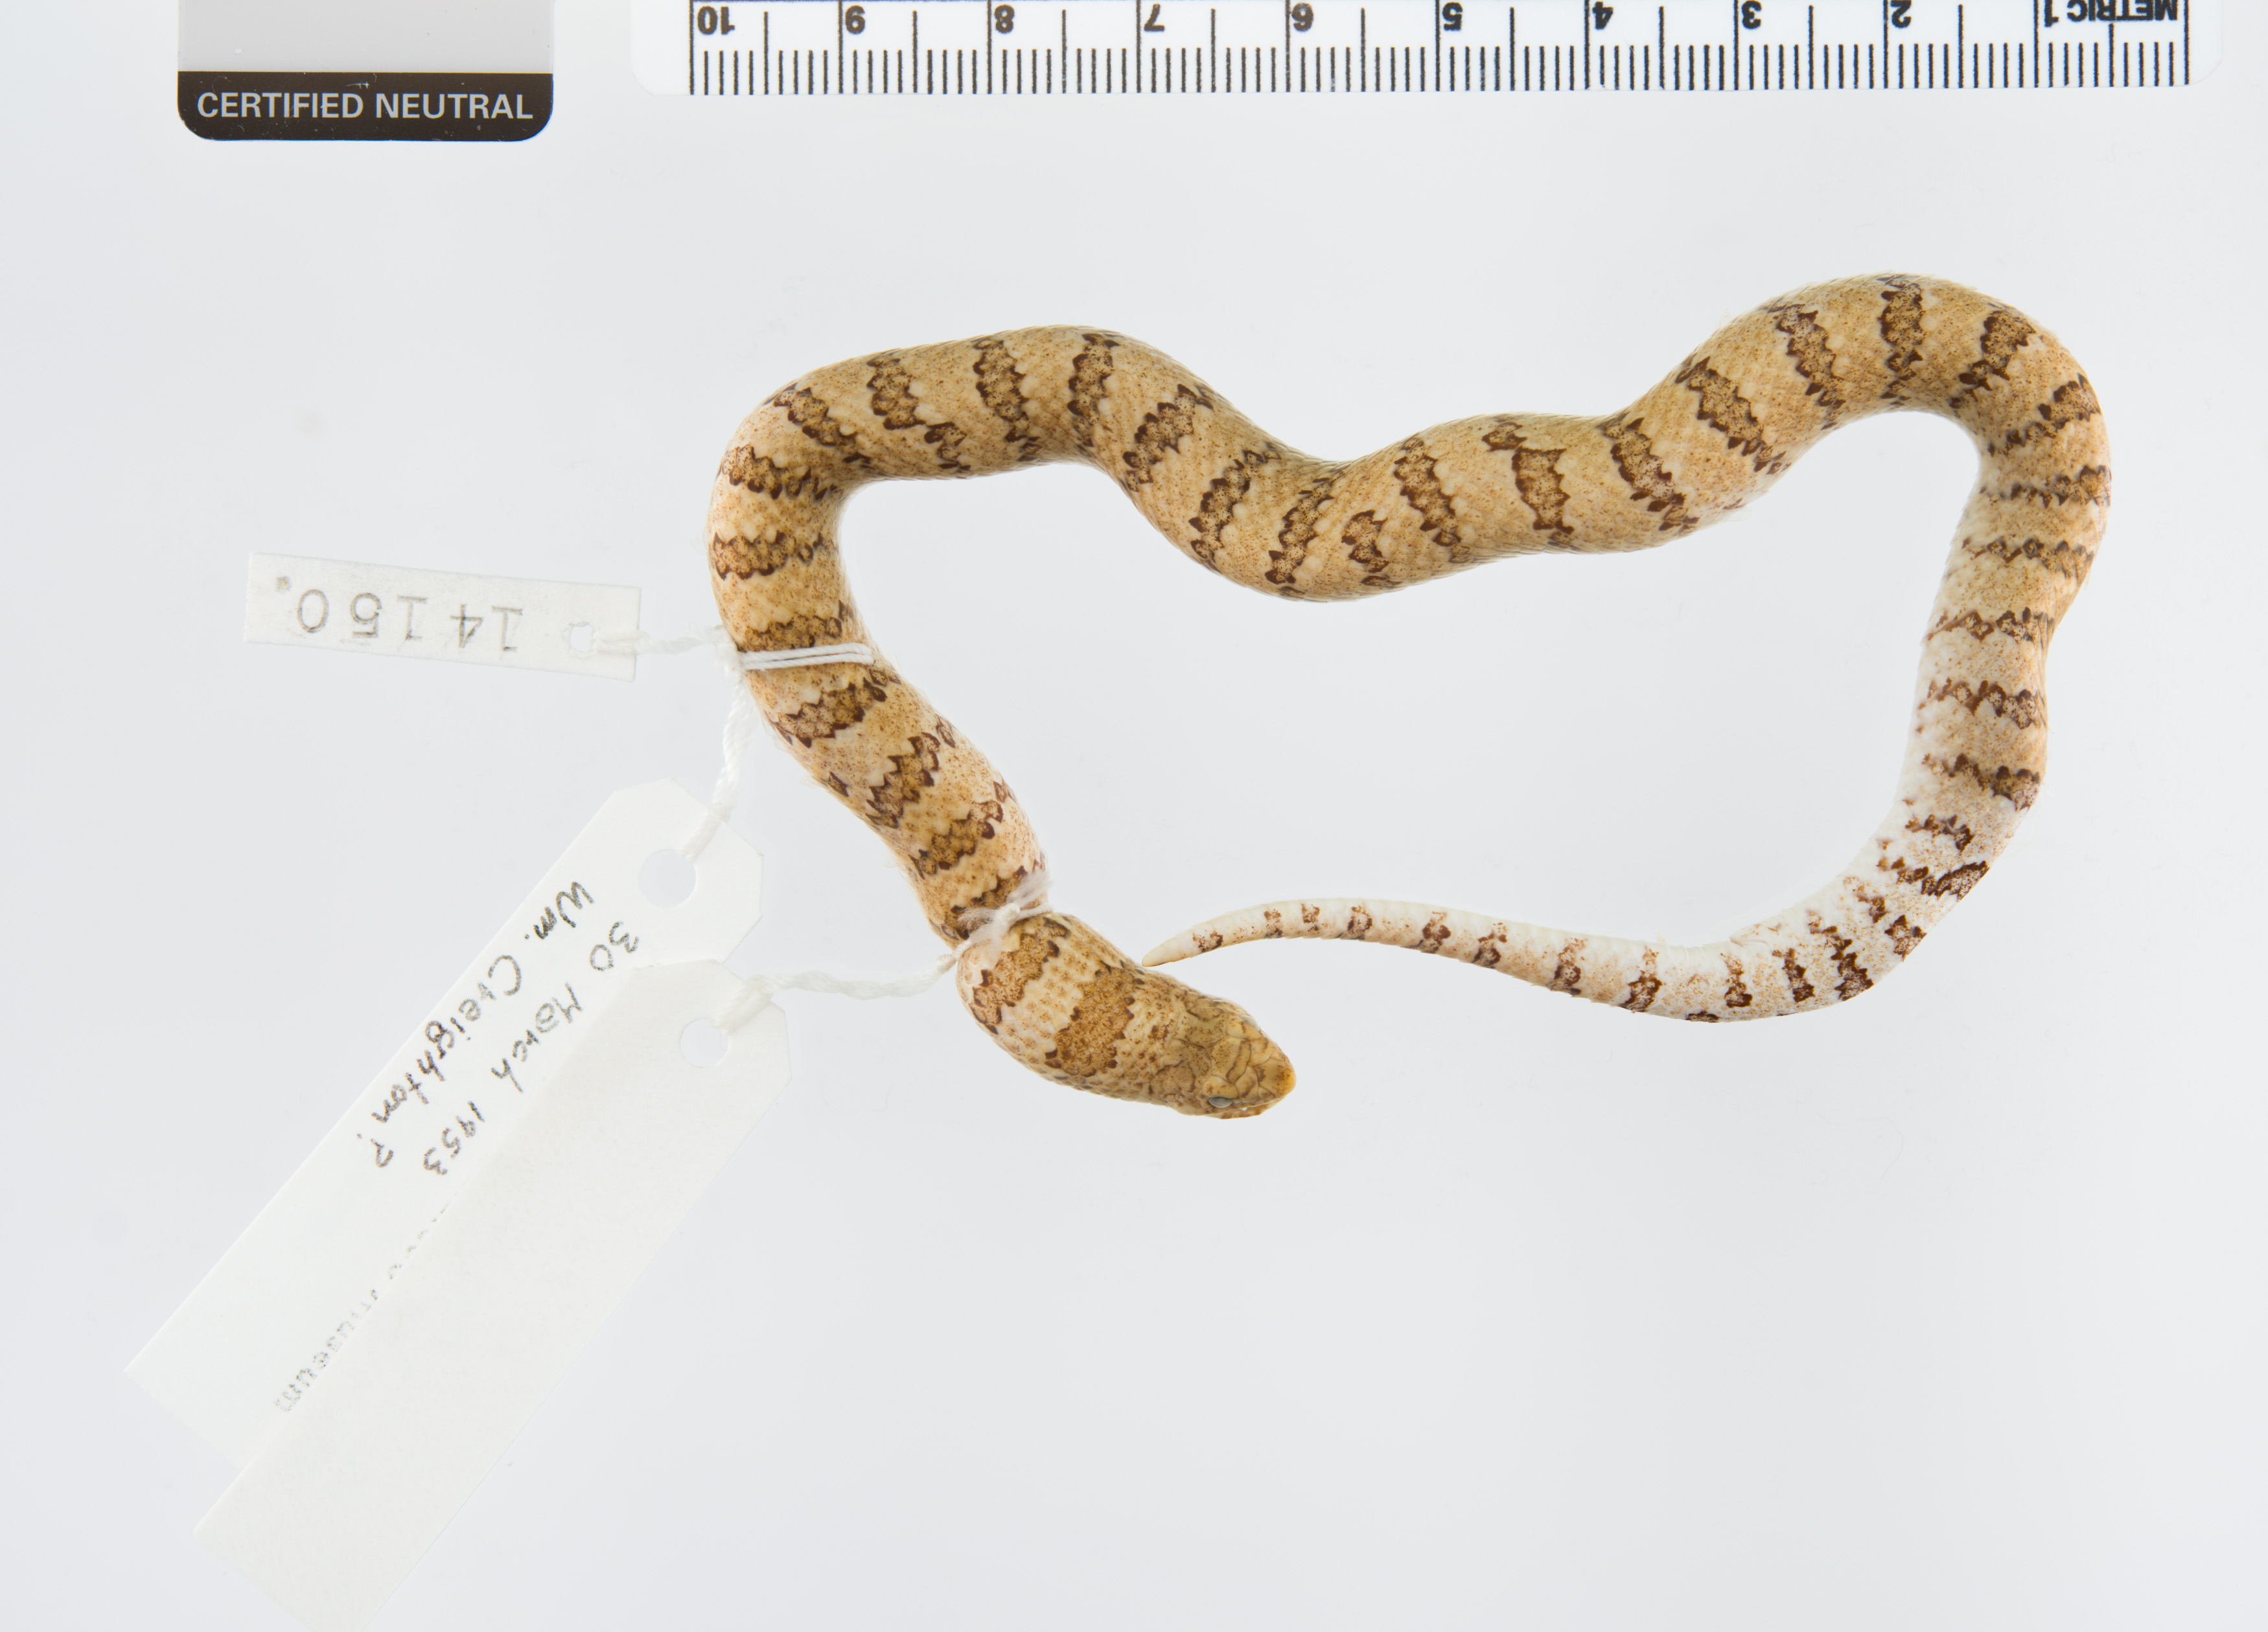Screen dimensions: 2268x1632
Task: Click the CERTIFIED NEUTRAL label
Action: click(365, 106)
